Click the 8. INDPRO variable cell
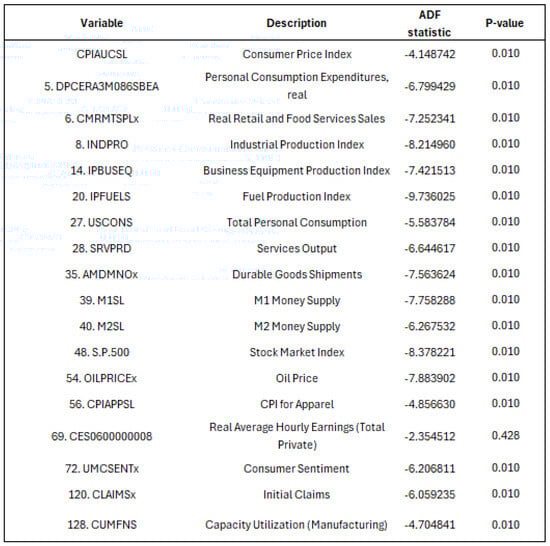550x546 pixels. [102, 144]
